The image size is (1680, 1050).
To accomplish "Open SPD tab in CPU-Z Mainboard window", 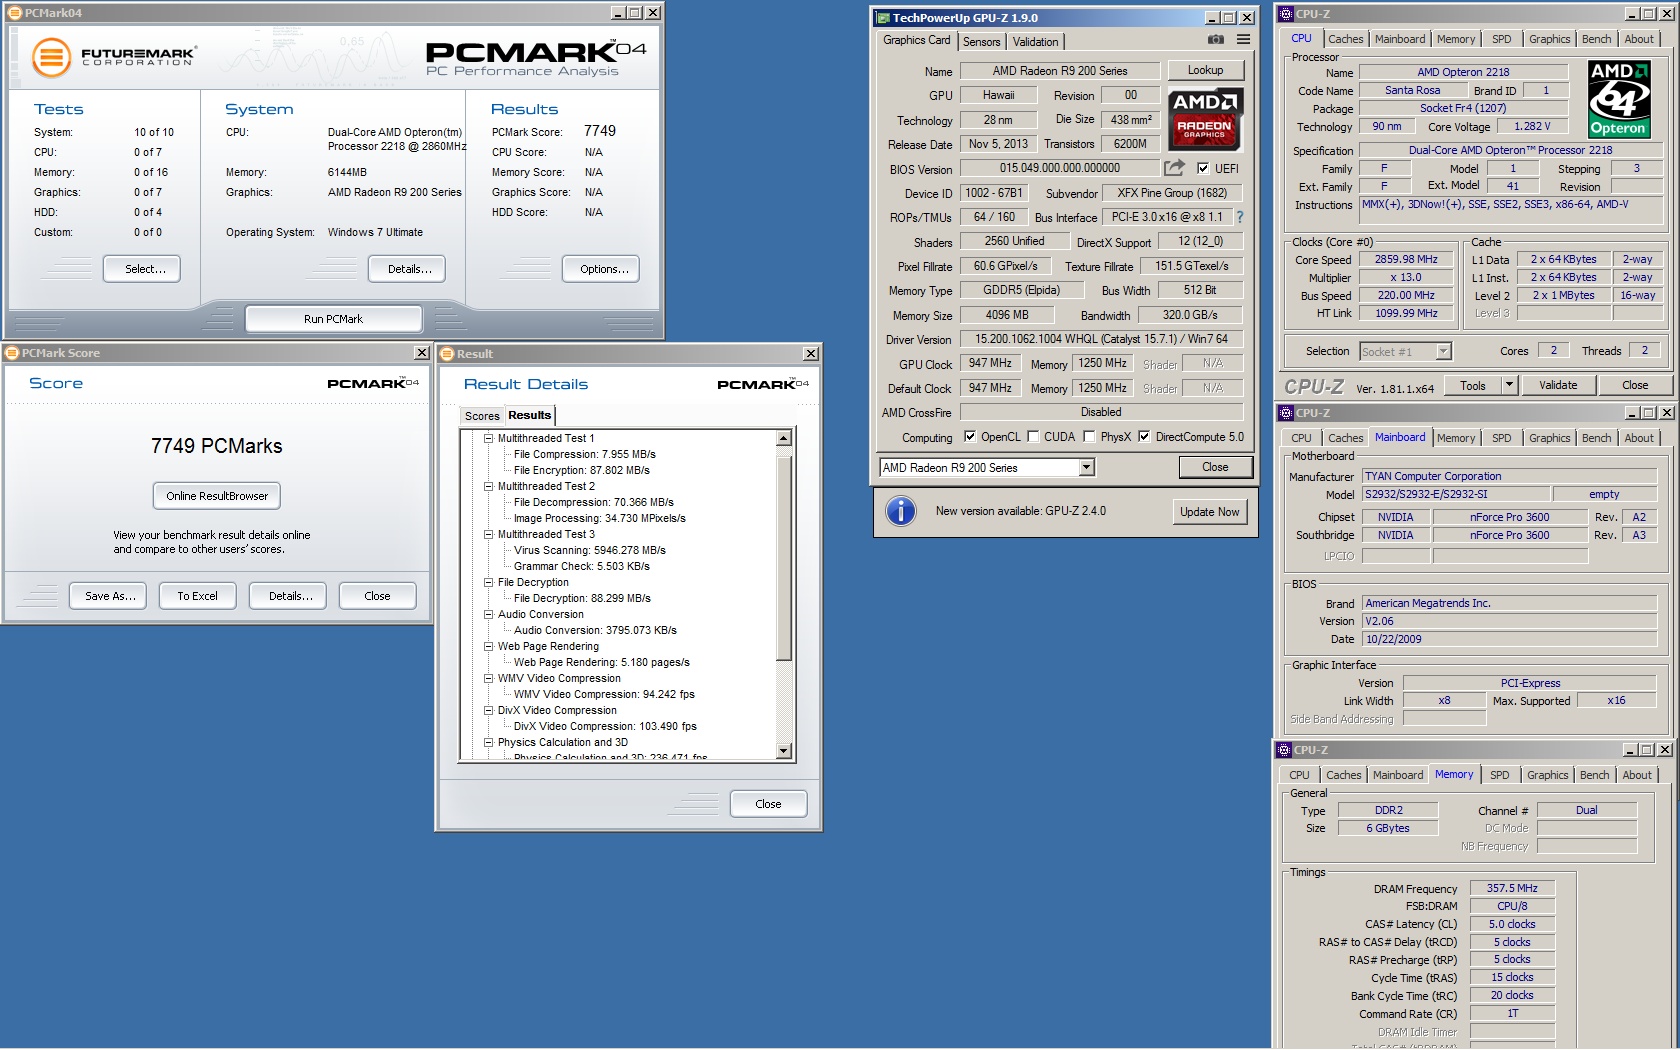I will [1501, 438].
